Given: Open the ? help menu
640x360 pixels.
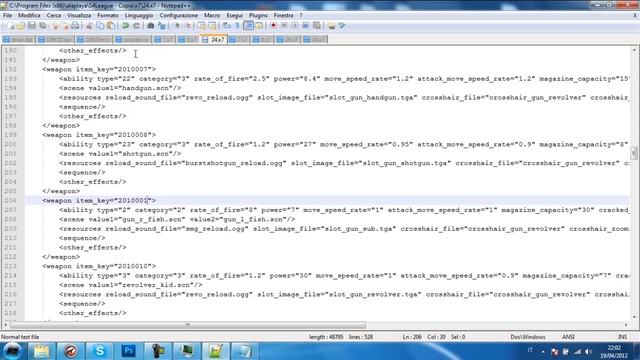Looking at the screenshot, I should [x=301, y=16].
